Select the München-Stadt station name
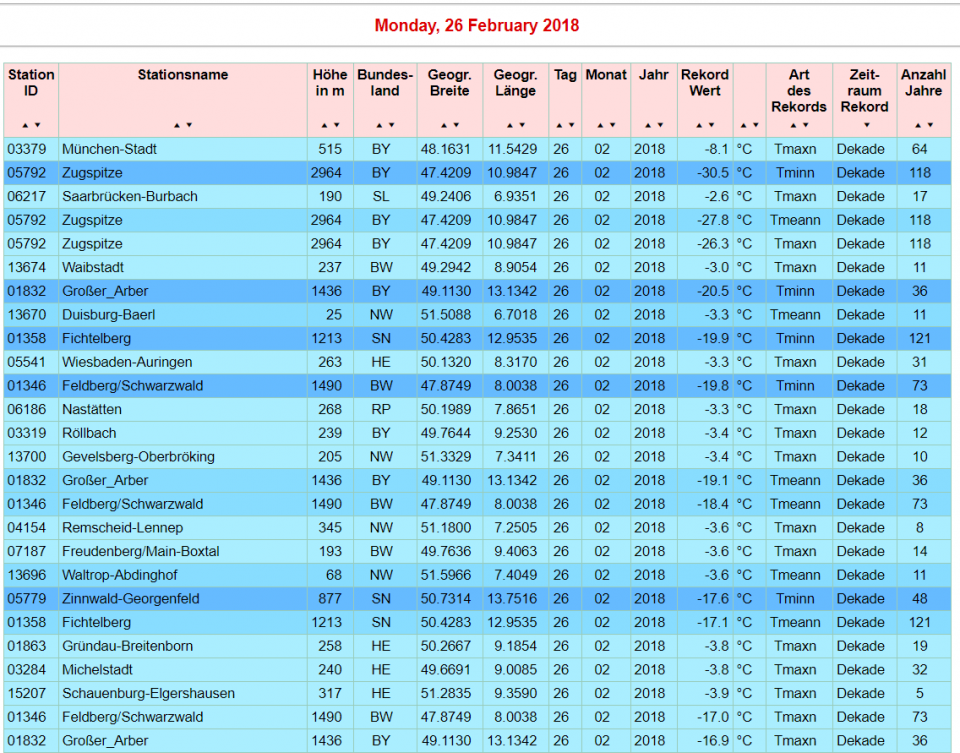Screen dimensions: 960x753 109,149
